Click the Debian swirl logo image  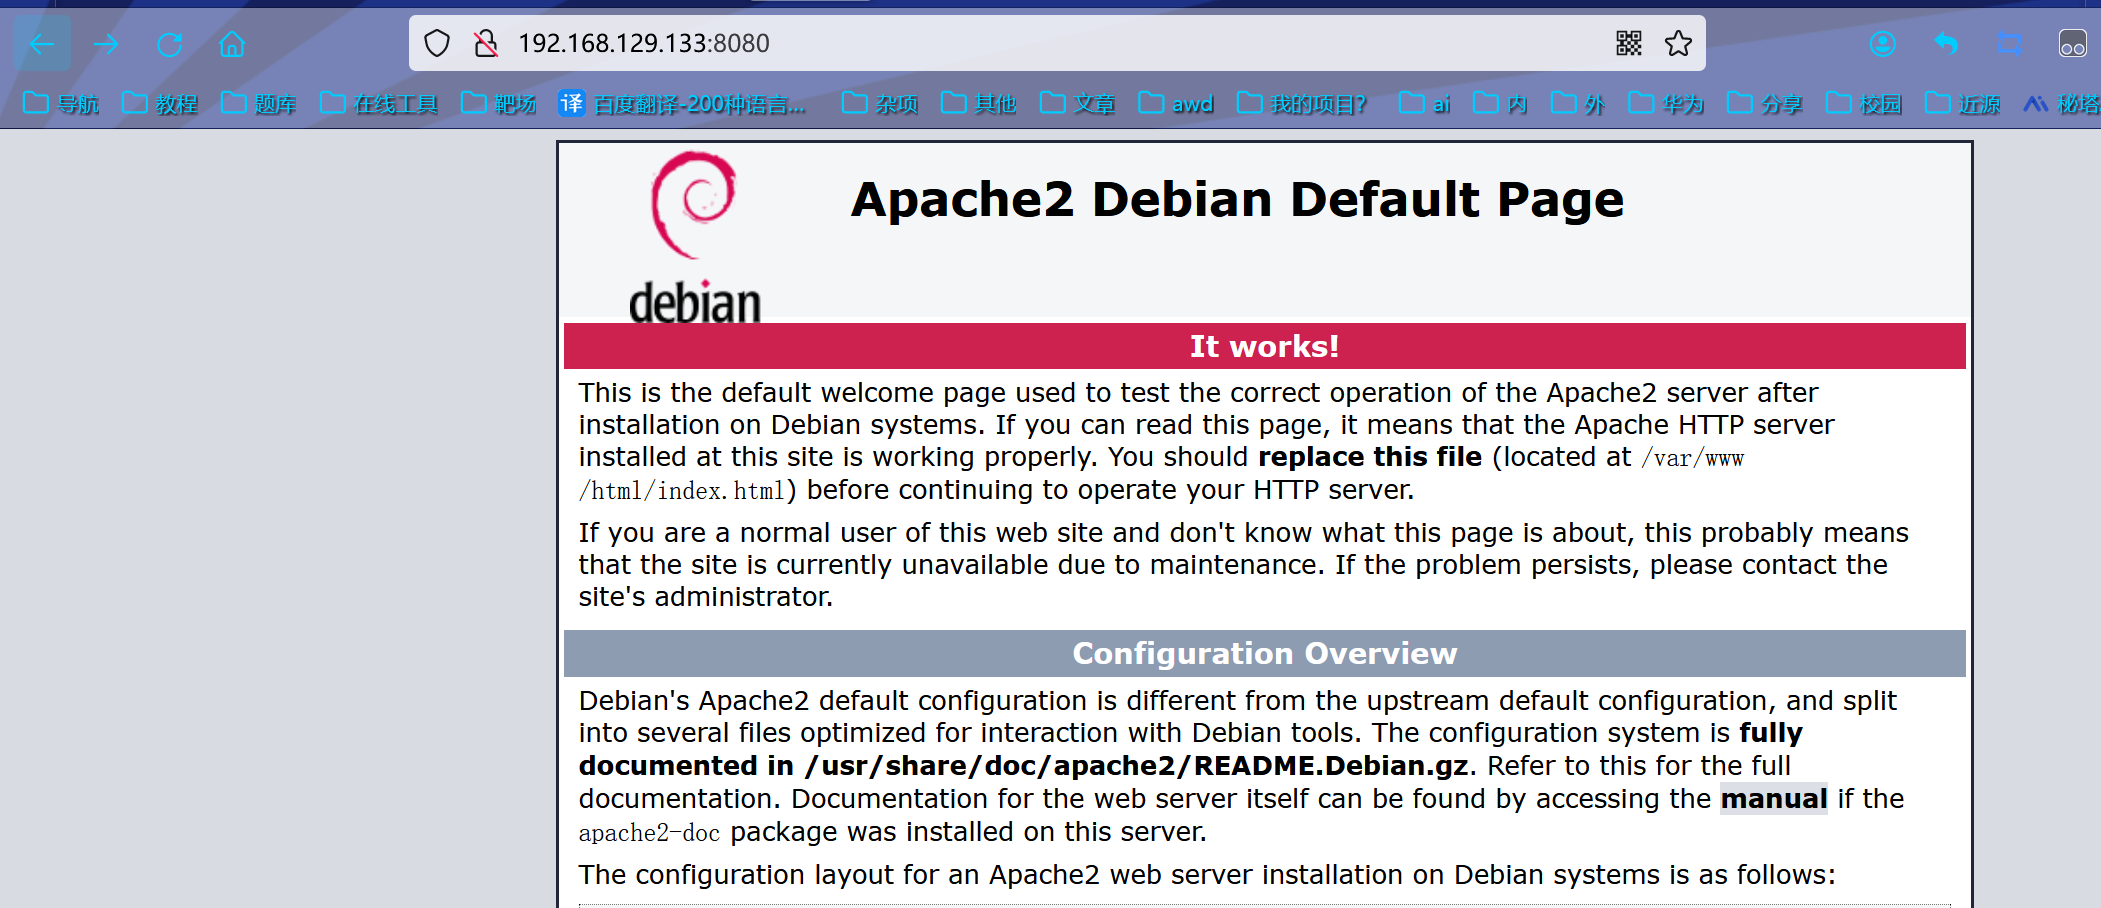[x=694, y=237]
